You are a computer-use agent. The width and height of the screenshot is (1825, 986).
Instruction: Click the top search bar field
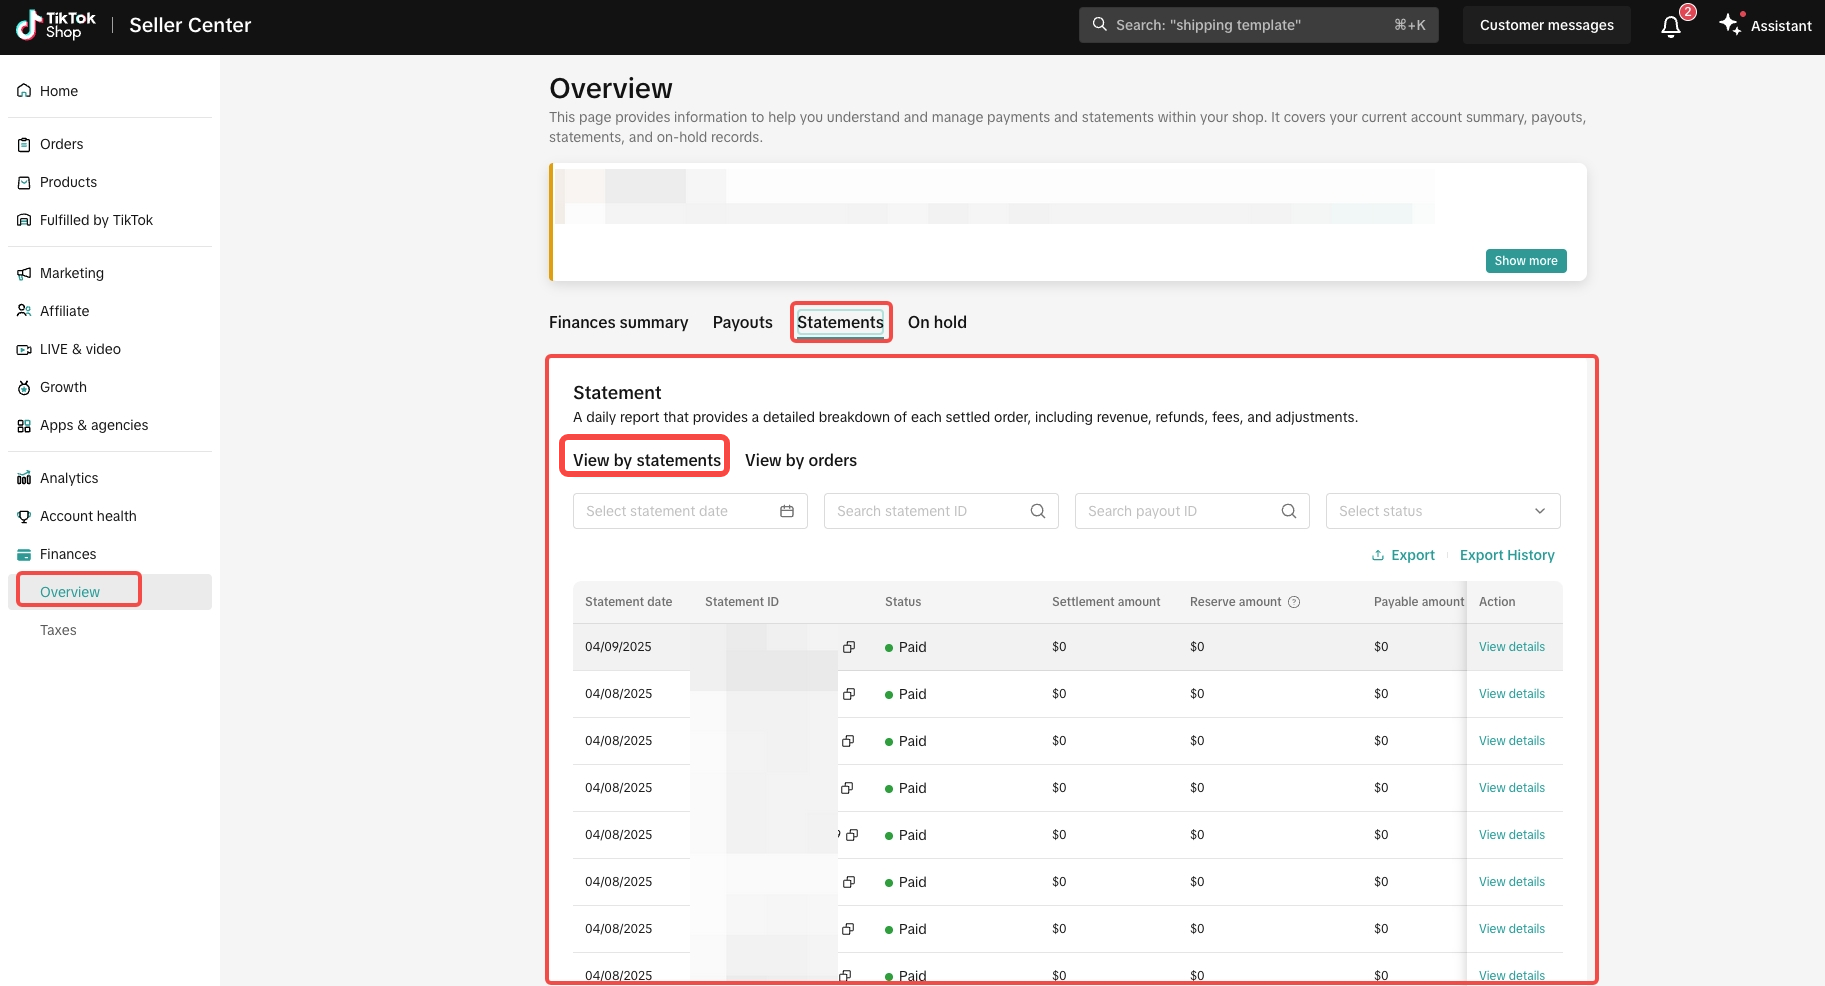click(1259, 25)
